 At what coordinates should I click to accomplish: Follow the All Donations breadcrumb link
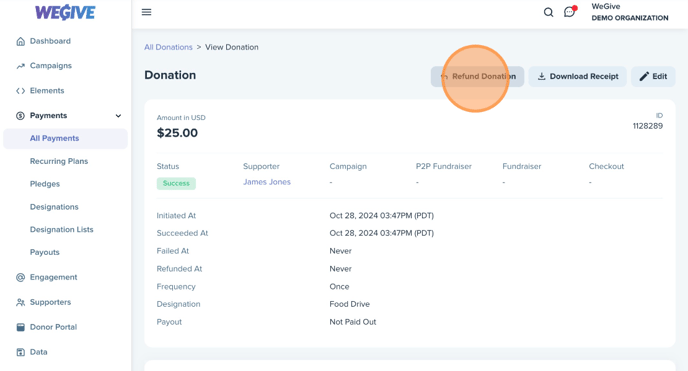tap(168, 47)
